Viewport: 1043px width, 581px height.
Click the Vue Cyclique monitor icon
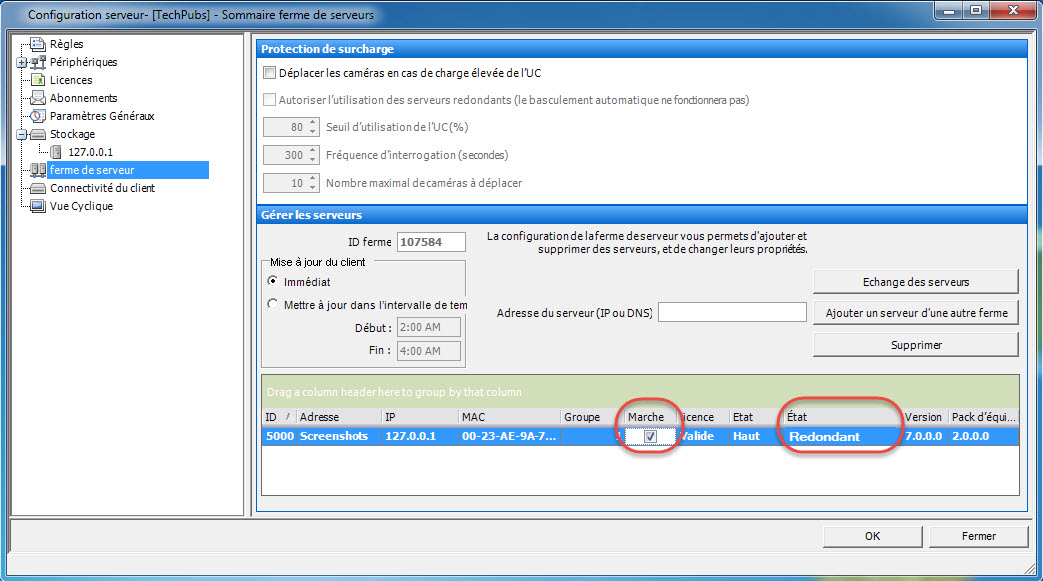pyautogui.click(x=38, y=206)
